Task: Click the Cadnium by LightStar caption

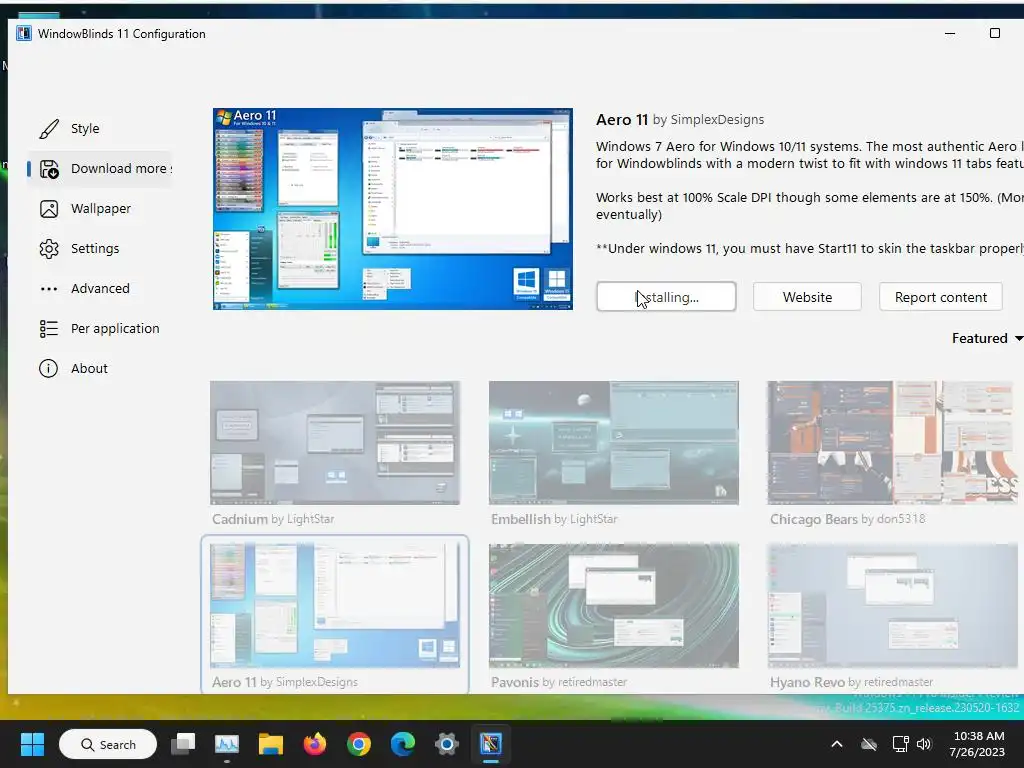Action: (273, 519)
